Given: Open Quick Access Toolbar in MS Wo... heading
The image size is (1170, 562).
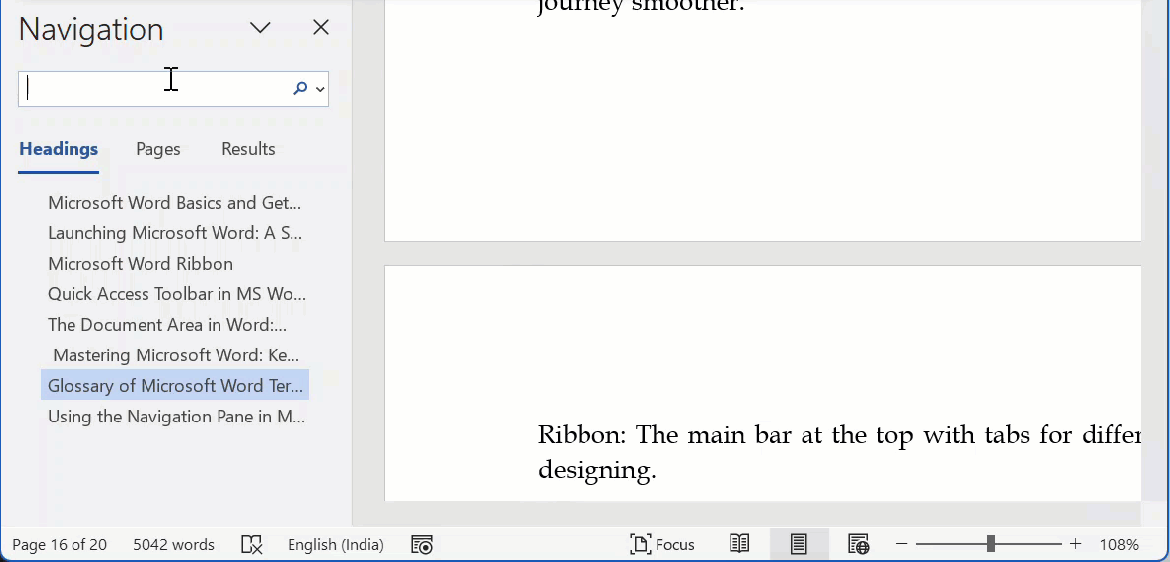Looking at the screenshot, I should [x=175, y=294].
